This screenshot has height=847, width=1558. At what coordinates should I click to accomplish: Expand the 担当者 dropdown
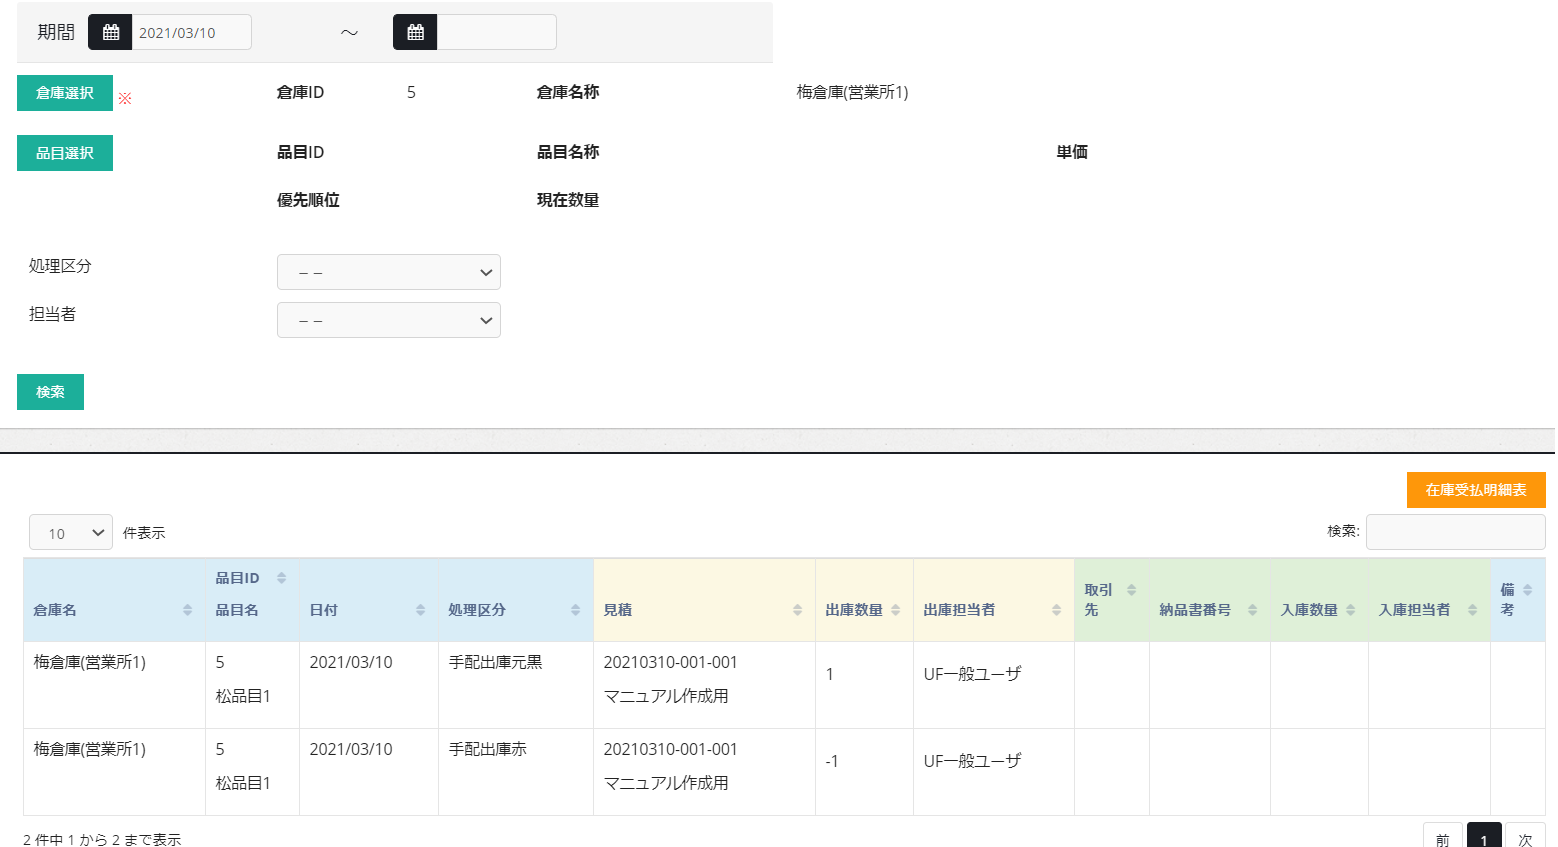click(x=388, y=320)
